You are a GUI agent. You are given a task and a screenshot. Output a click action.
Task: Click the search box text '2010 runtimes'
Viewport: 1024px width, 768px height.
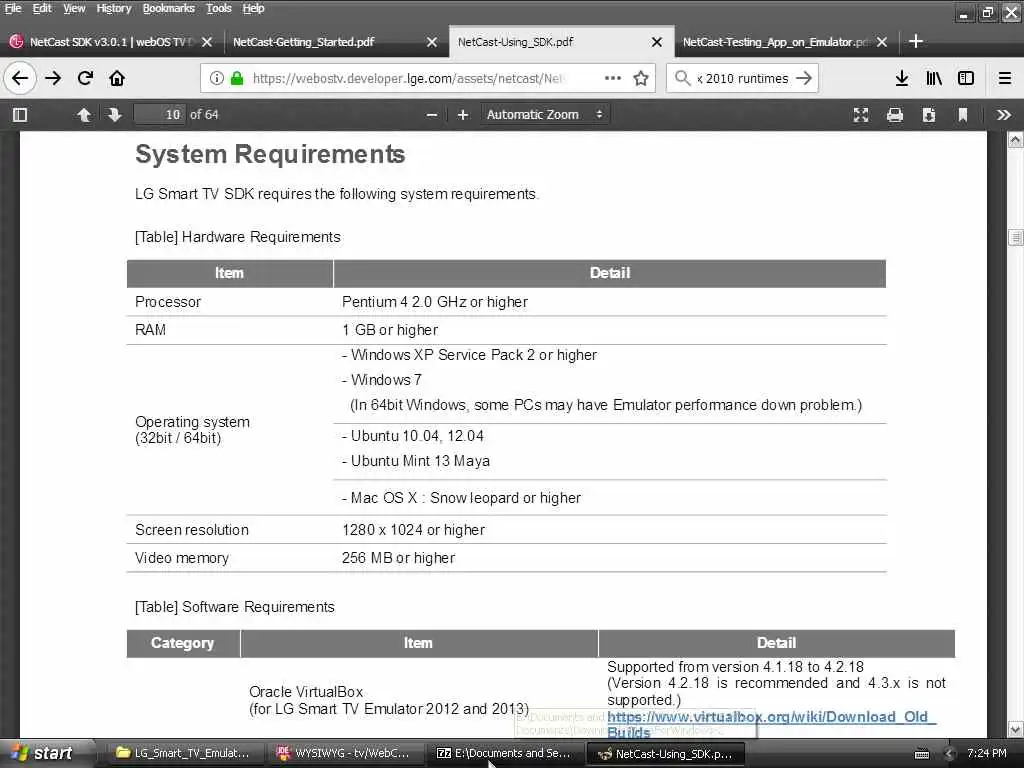click(746, 78)
